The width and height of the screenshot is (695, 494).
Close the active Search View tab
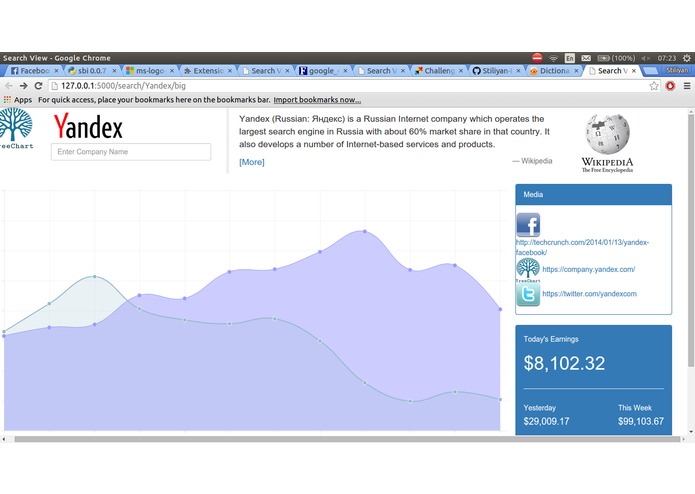(634, 71)
